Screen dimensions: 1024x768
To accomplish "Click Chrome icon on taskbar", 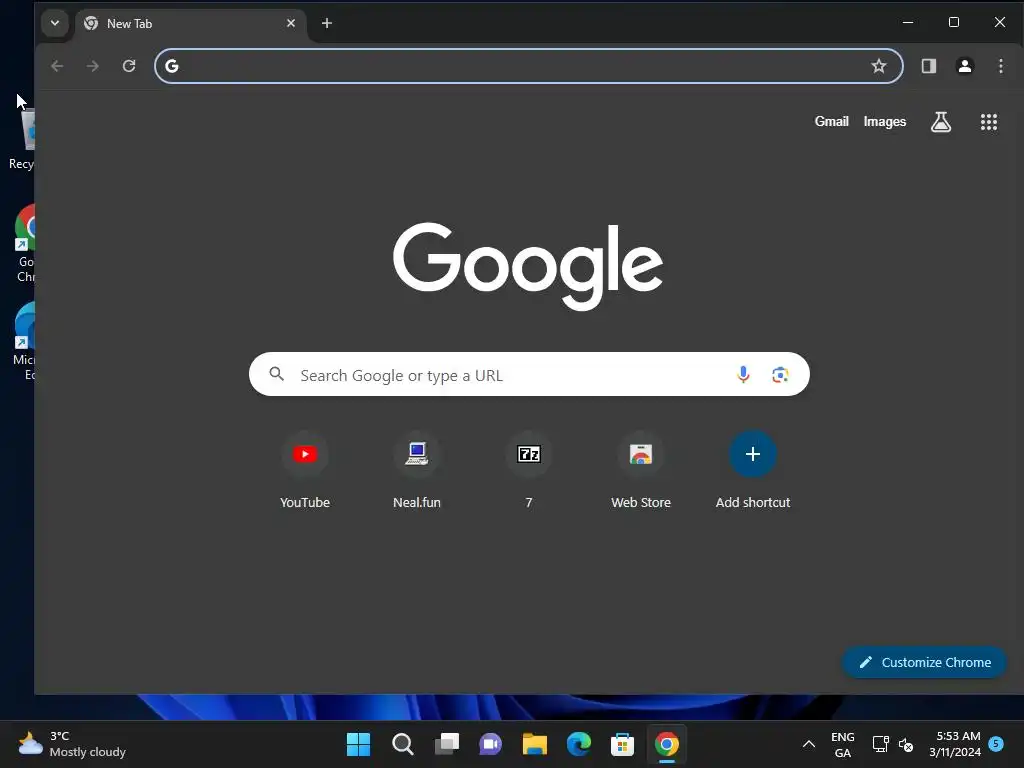I will tap(667, 744).
